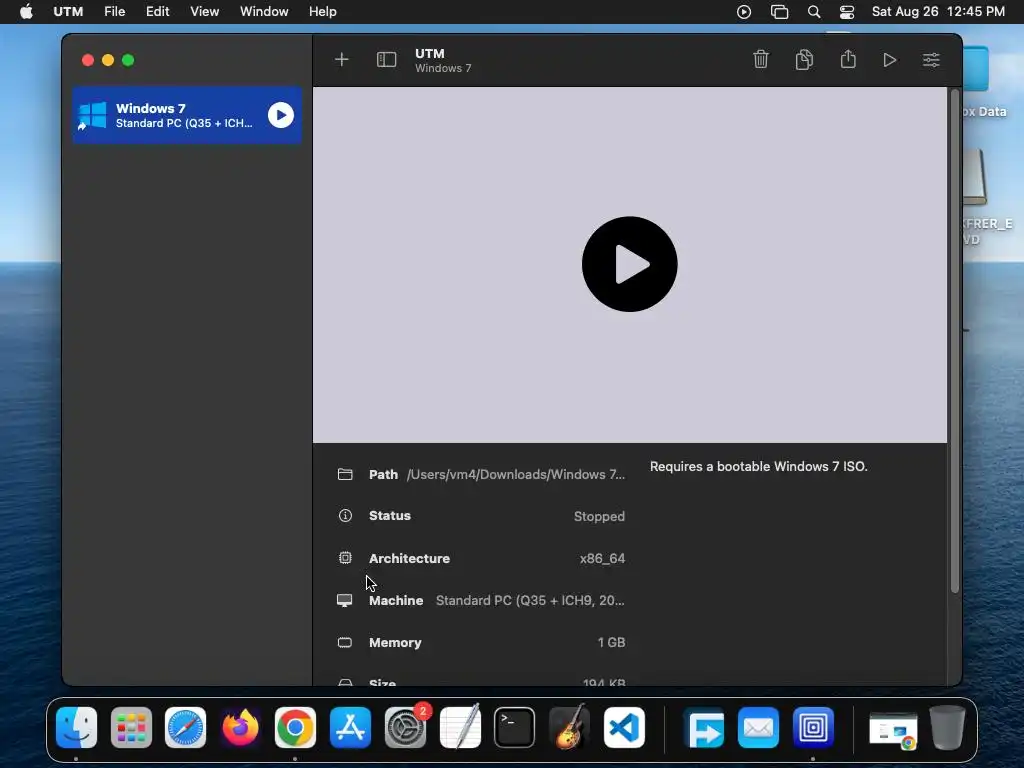This screenshot has width=1024, height=768.
Task: Click the path /Users/vm4/Downloads/Windows 7...
Action: [x=516, y=474]
